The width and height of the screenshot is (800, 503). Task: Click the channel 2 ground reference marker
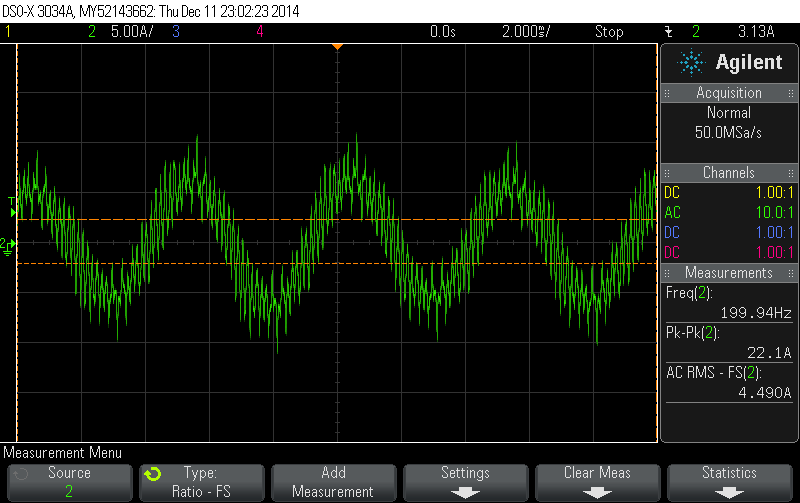pyautogui.click(x=6, y=244)
